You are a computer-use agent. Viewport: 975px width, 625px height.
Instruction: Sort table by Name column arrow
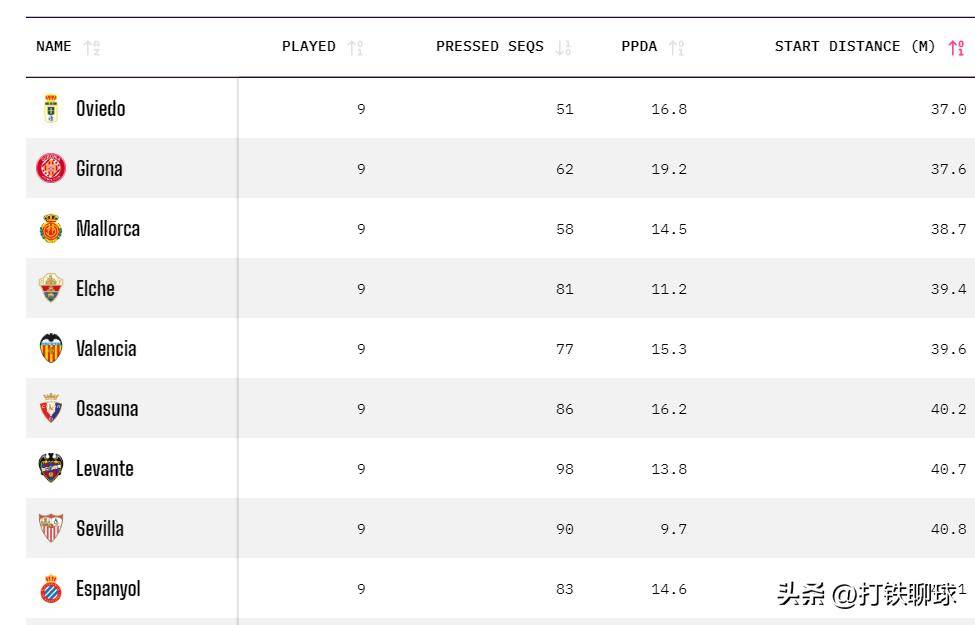click(92, 47)
